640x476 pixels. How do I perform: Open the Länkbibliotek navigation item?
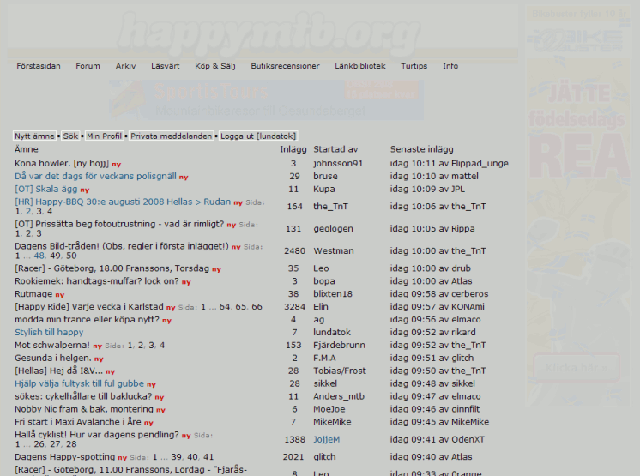(360, 66)
